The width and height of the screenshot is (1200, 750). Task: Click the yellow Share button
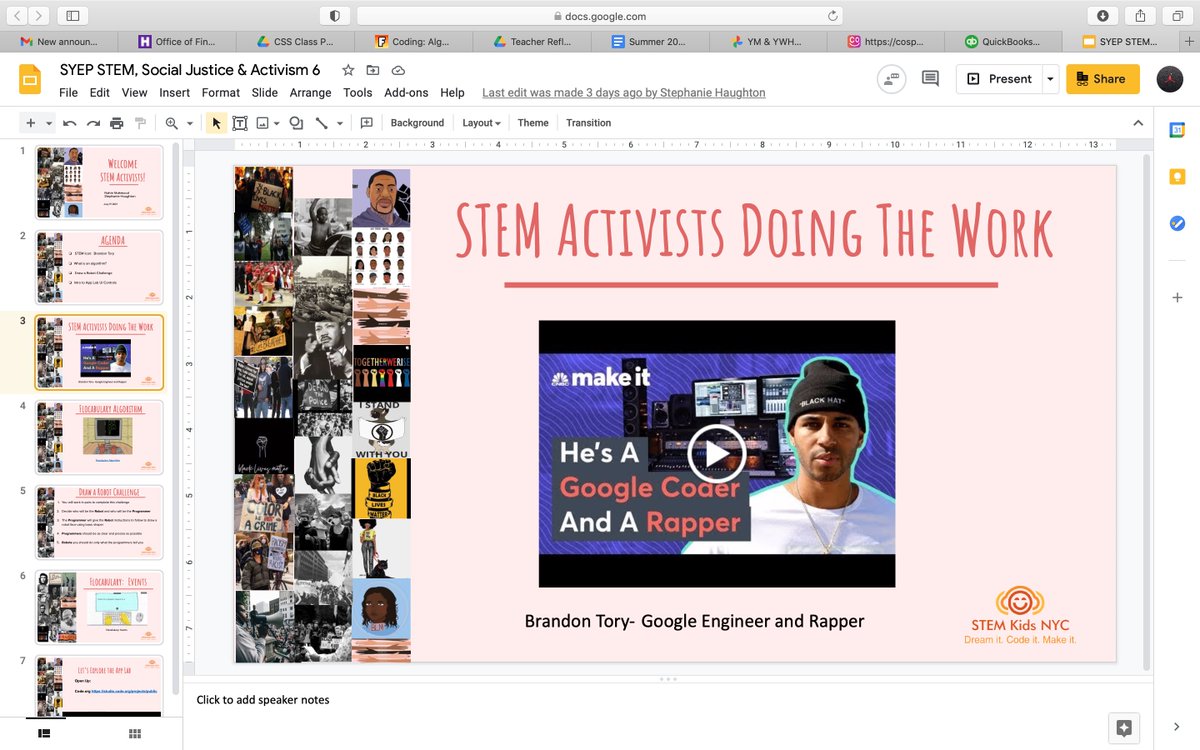1102,79
